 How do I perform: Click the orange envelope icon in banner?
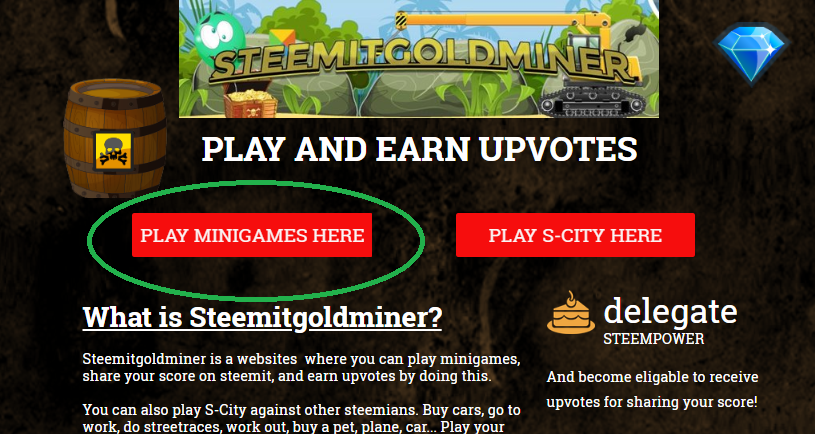tap(282, 38)
